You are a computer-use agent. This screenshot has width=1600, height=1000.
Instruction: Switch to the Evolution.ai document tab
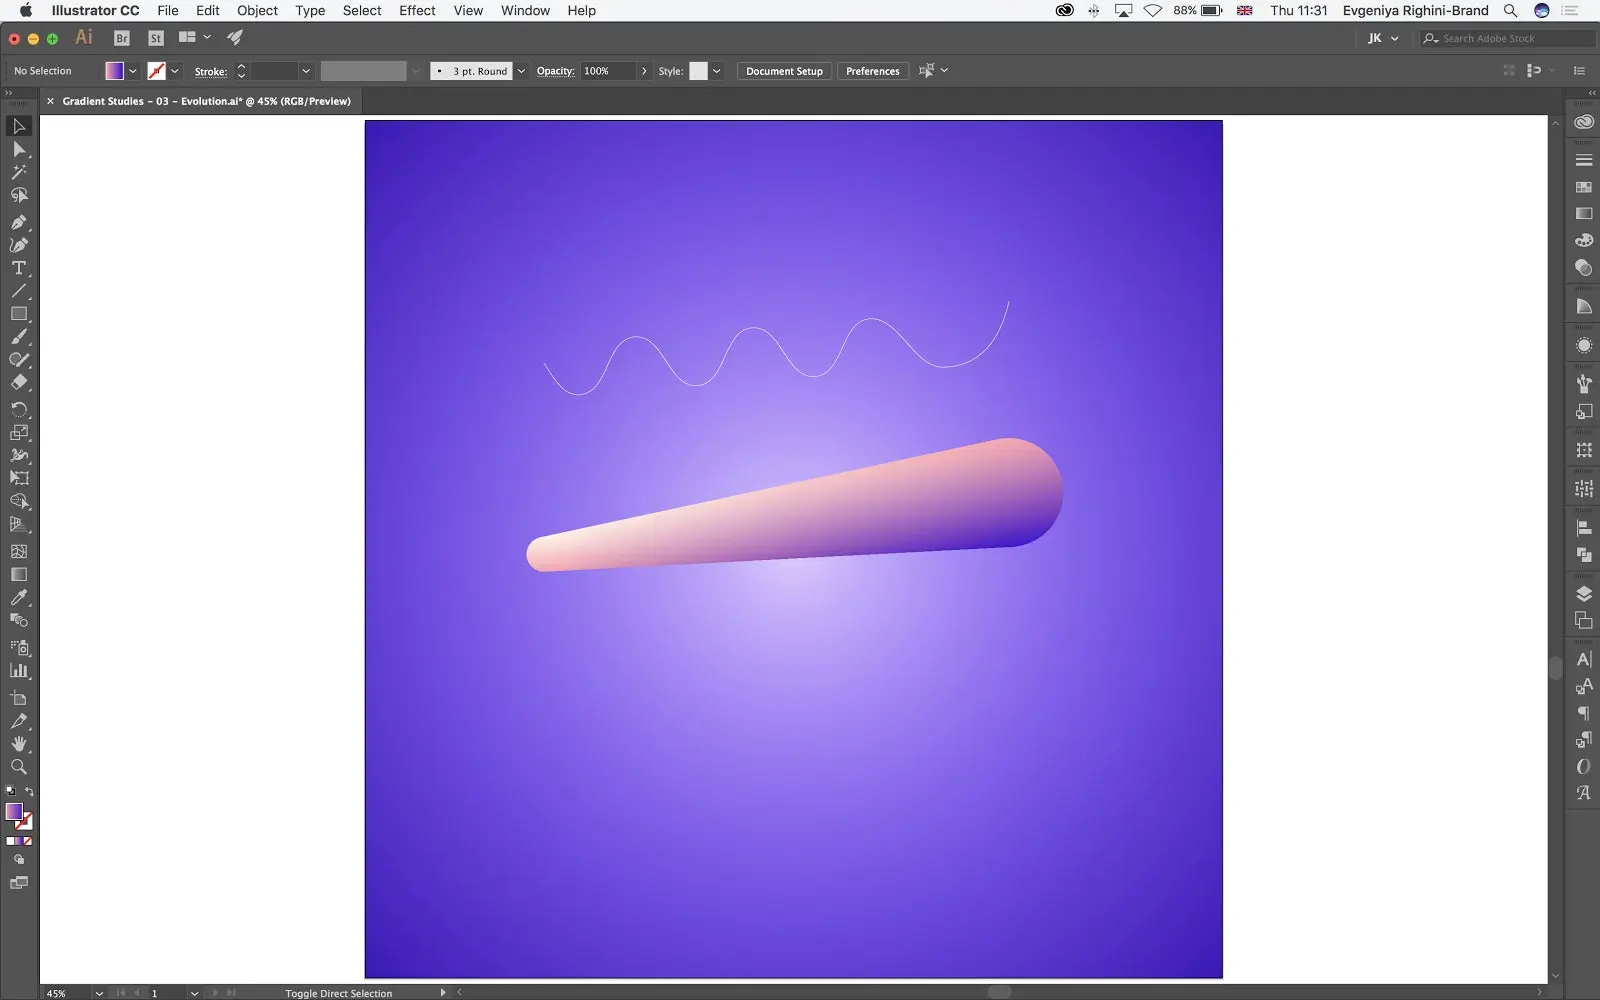[200, 100]
